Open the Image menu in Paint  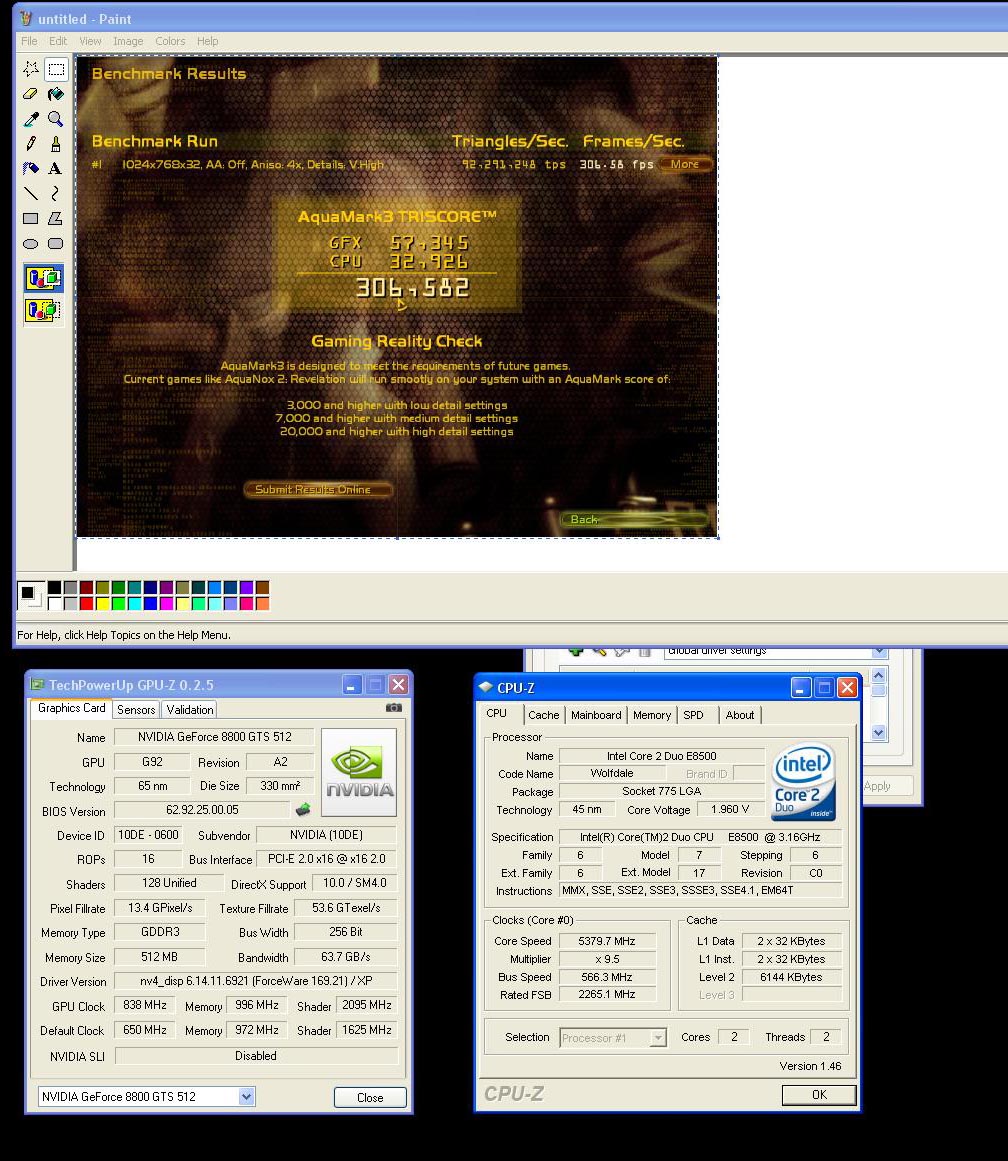pyautogui.click(x=128, y=41)
